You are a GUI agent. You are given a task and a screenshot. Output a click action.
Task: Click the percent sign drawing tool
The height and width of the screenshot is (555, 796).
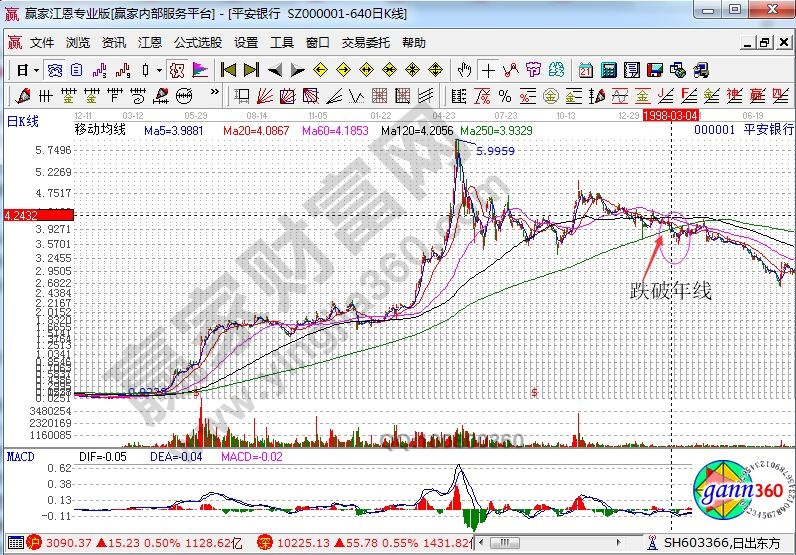click(x=505, y=96)
